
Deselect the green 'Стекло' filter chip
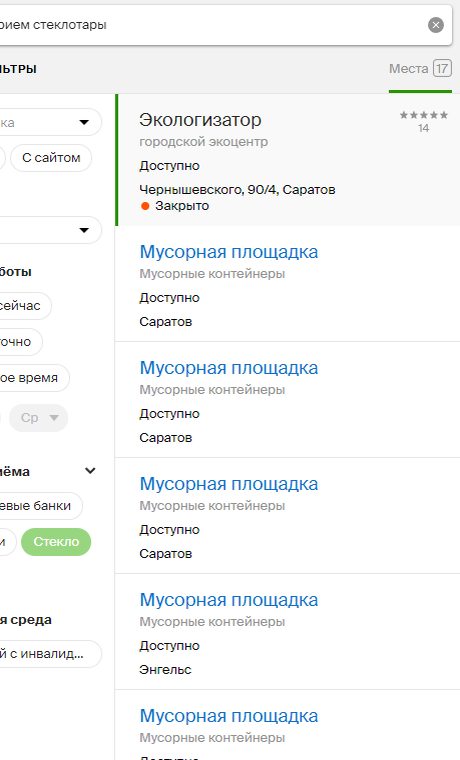coord(56,542)
